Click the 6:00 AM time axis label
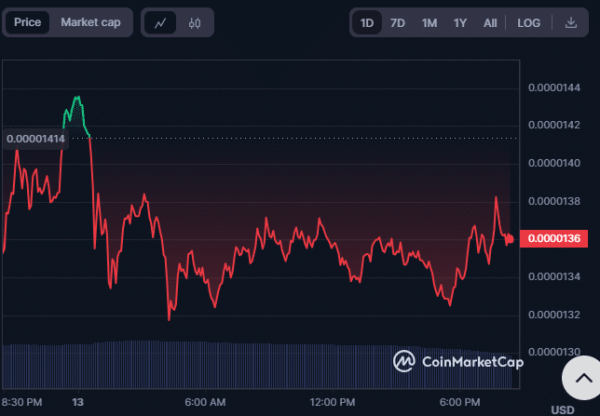This screenshot has height=416, width=600. 205,402
